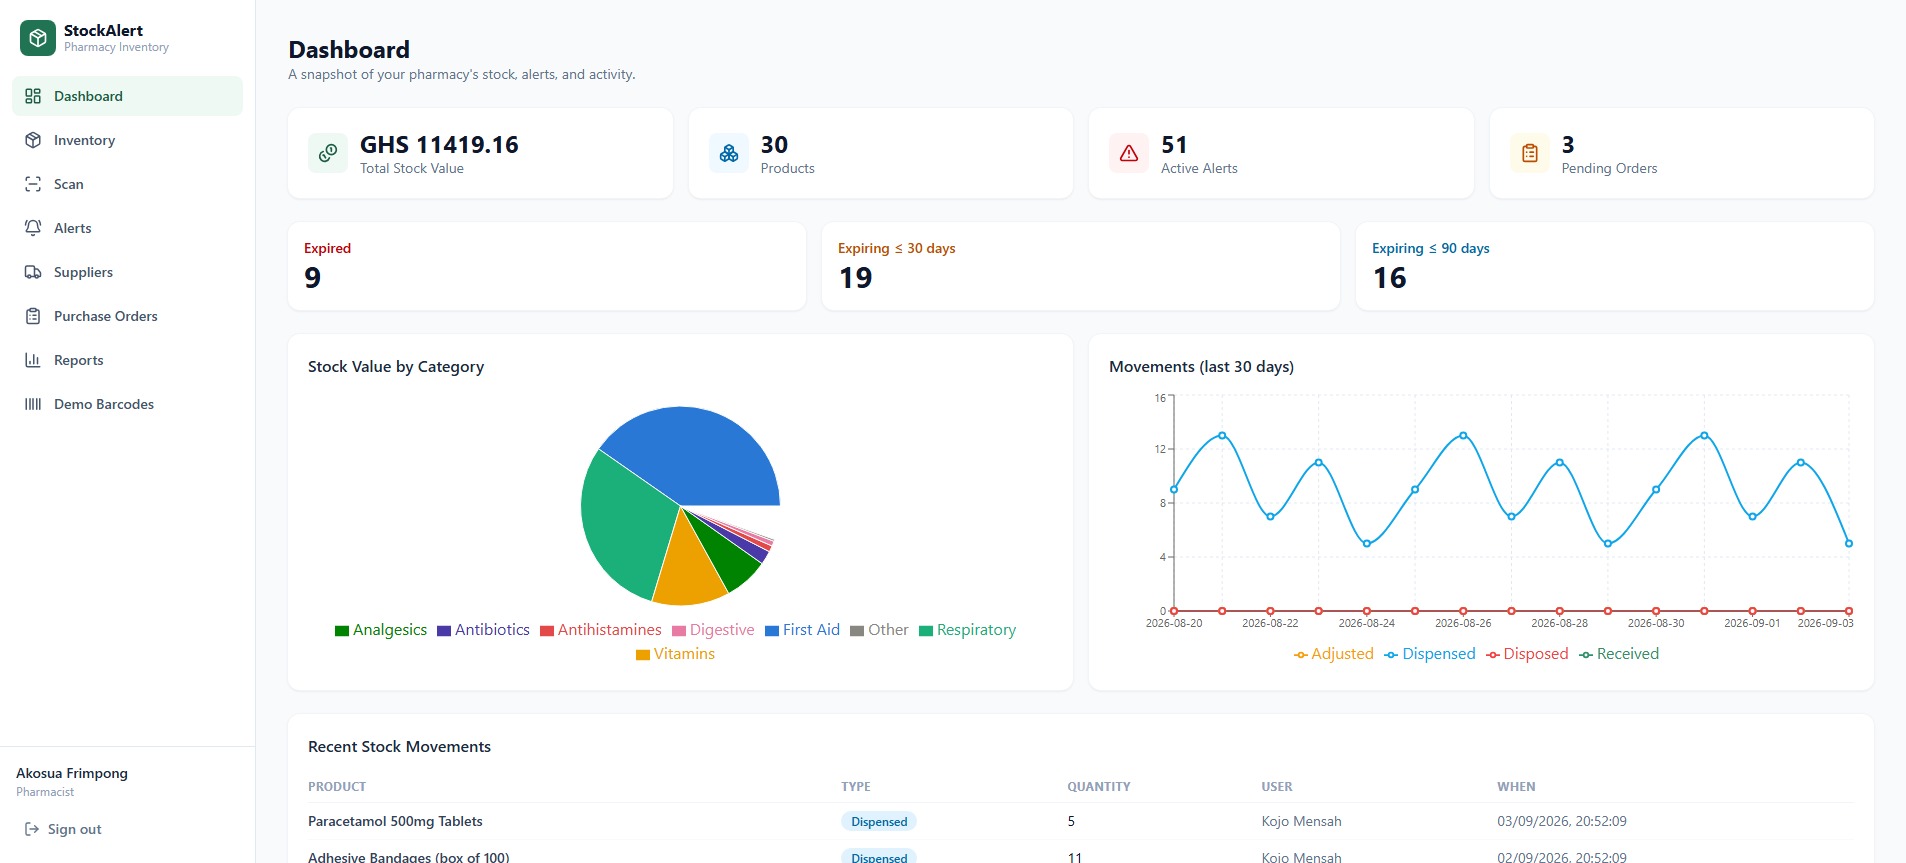Click the Demo Barcodes barcode icon
Screen dimensions: 1906x863
click(33, 404)
